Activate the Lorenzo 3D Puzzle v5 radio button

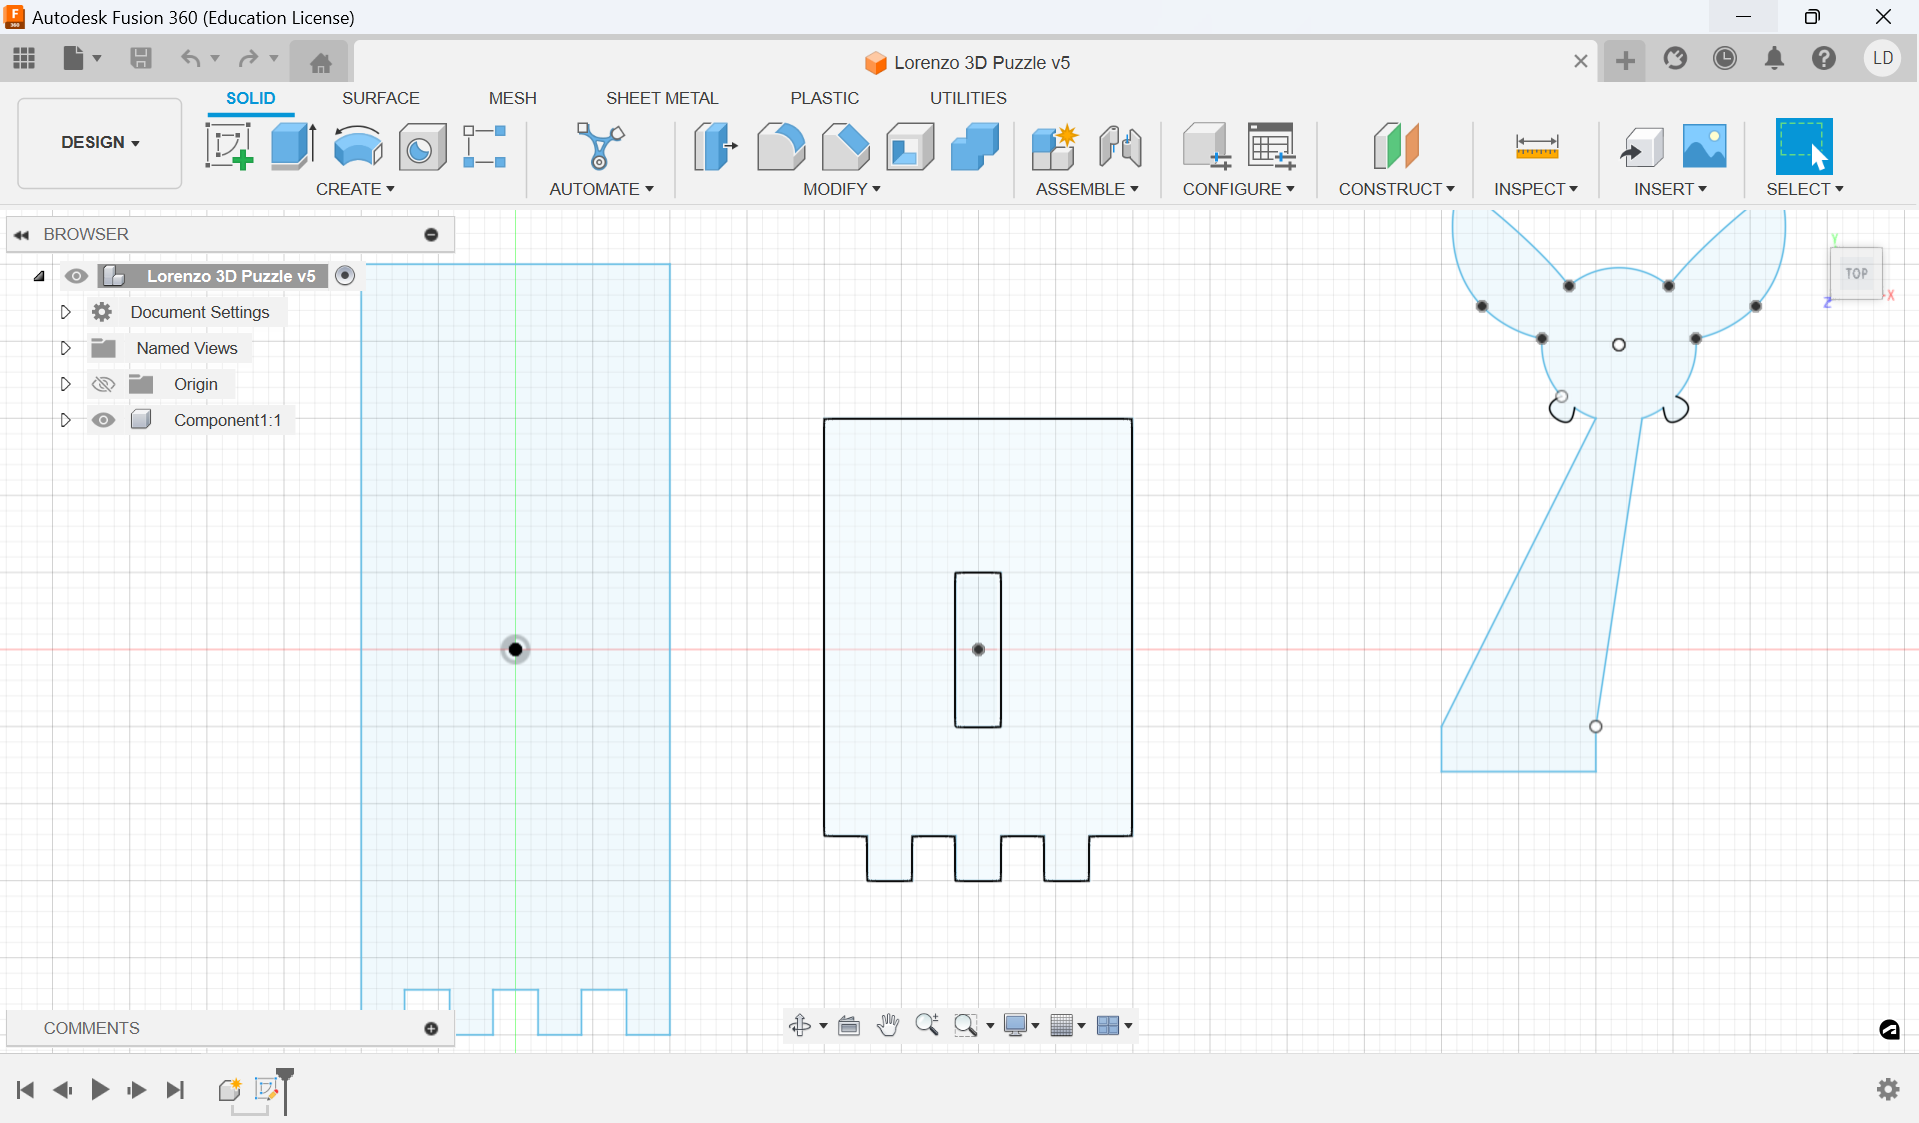345,276
